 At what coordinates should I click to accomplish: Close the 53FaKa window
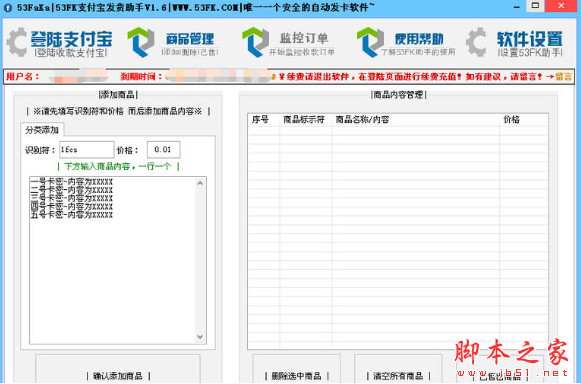point(561,6)
